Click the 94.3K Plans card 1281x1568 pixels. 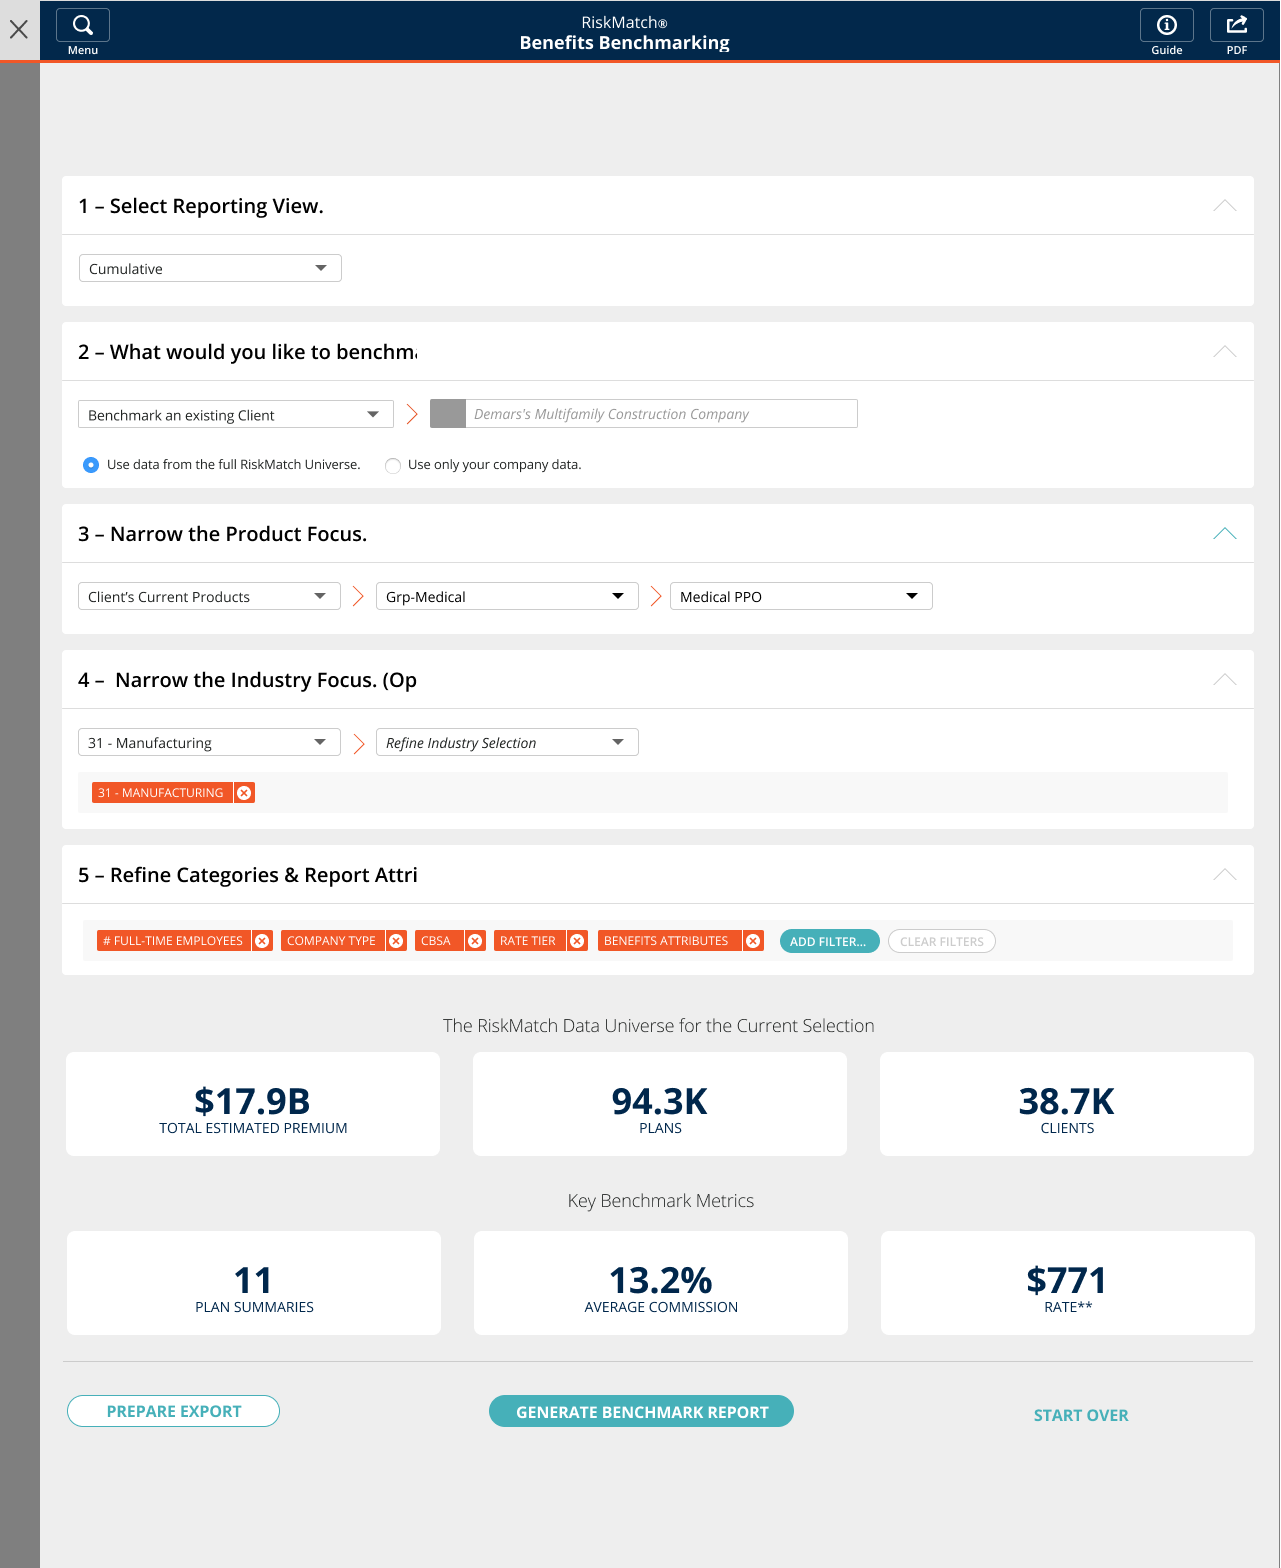[660, 1104]
